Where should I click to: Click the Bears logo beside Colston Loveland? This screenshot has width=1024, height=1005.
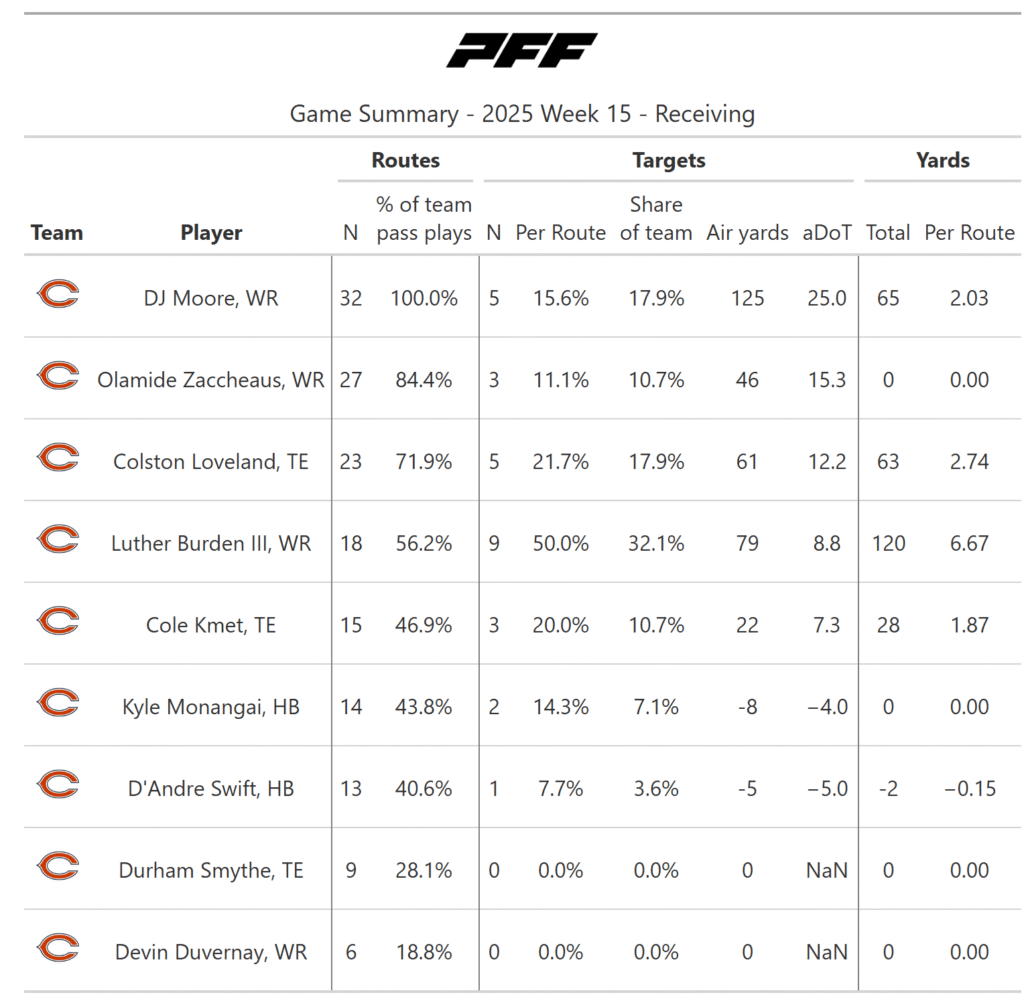coord(57,458)
